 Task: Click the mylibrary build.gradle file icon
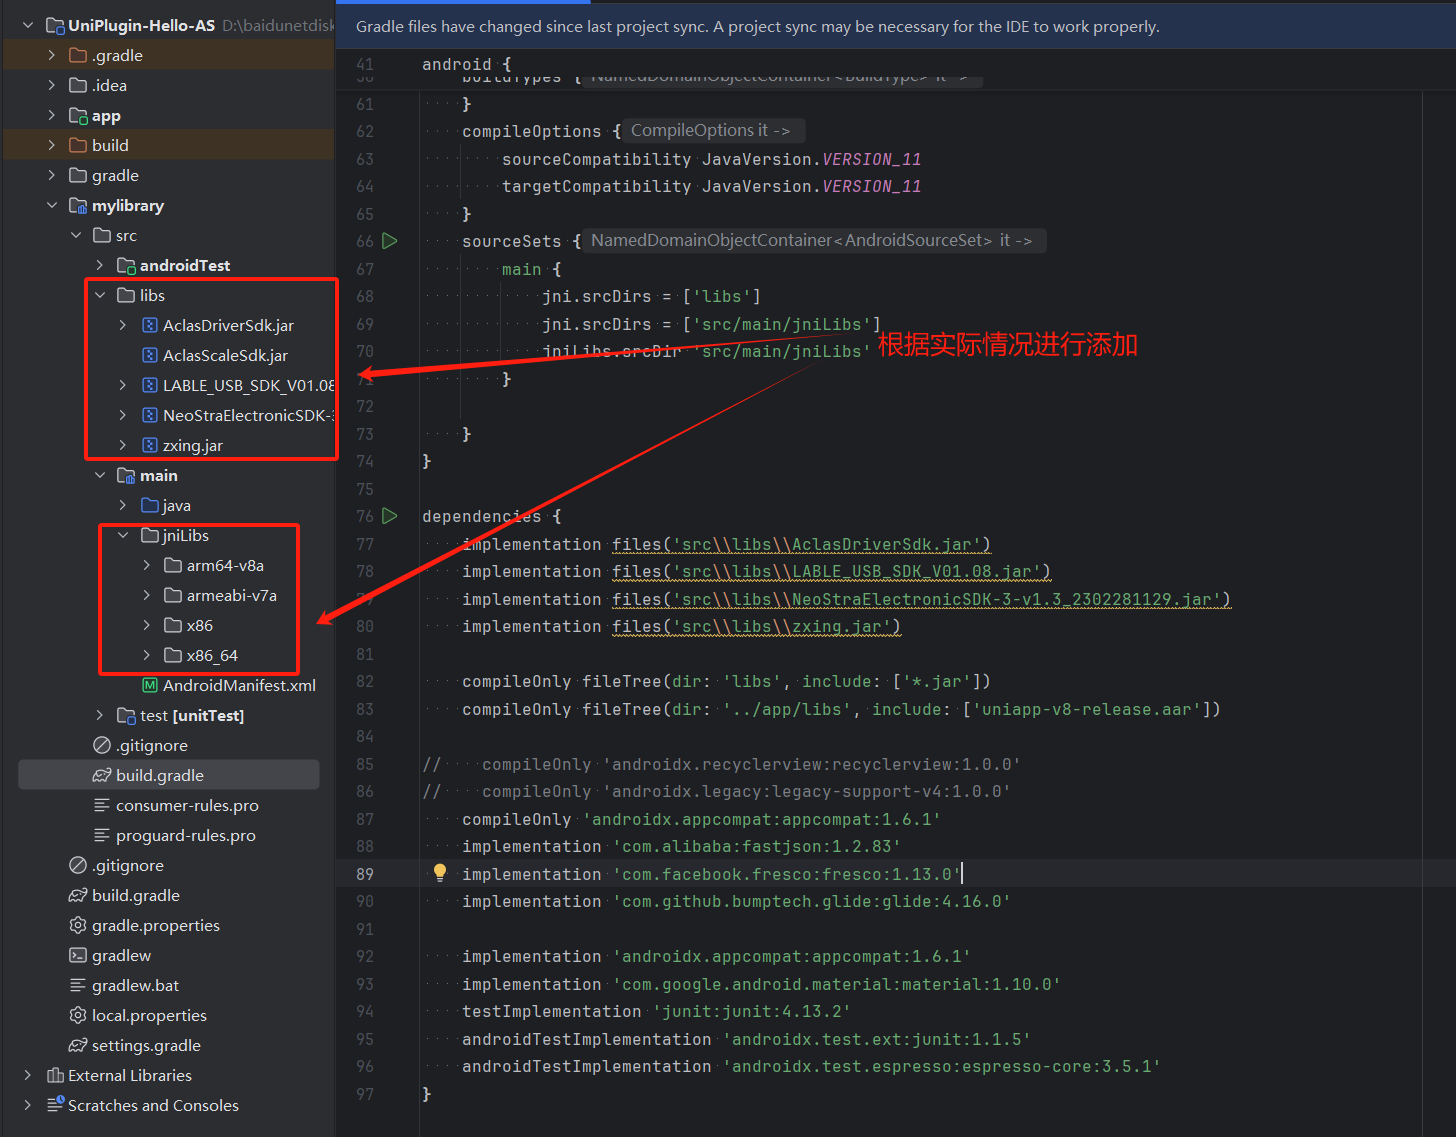(102, 775)
